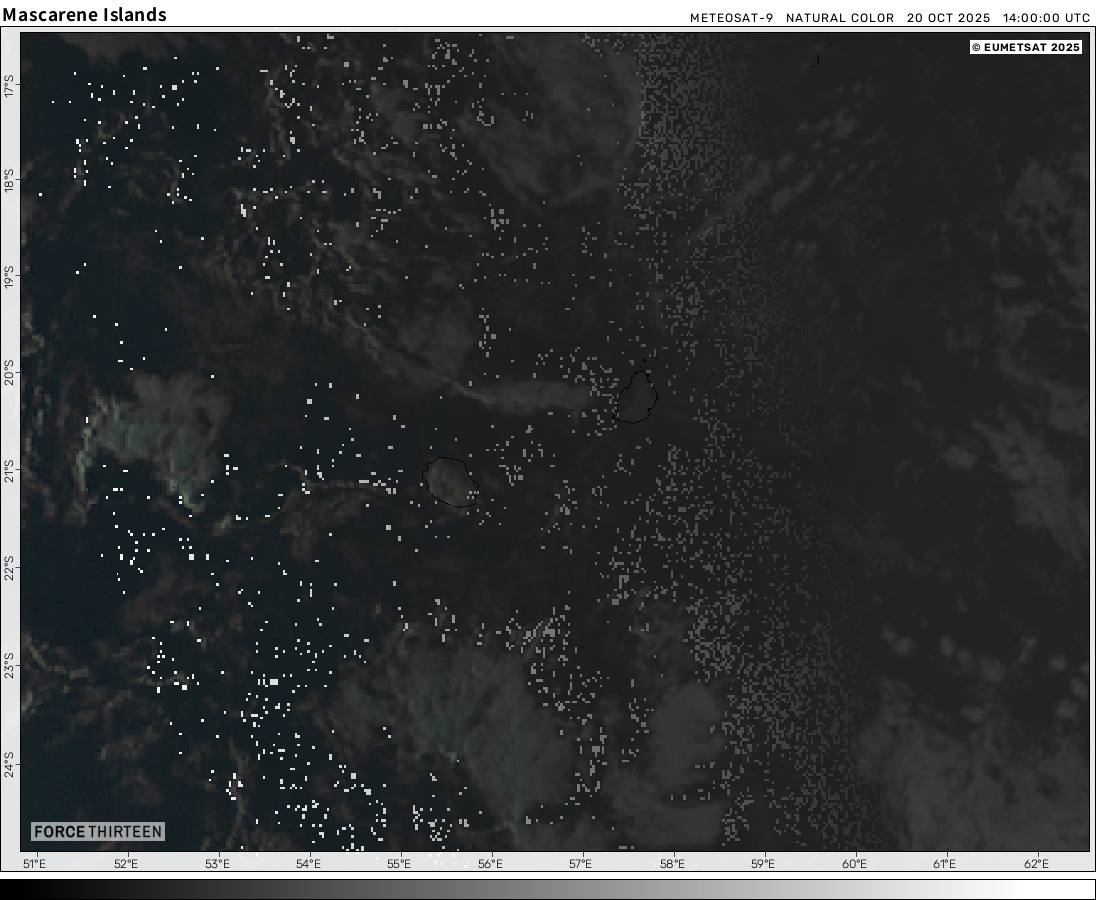The width and height of the screenshot is (1096, 900).
Task: Click the 62°E longitude label
Action: [x=1037, y=864]
